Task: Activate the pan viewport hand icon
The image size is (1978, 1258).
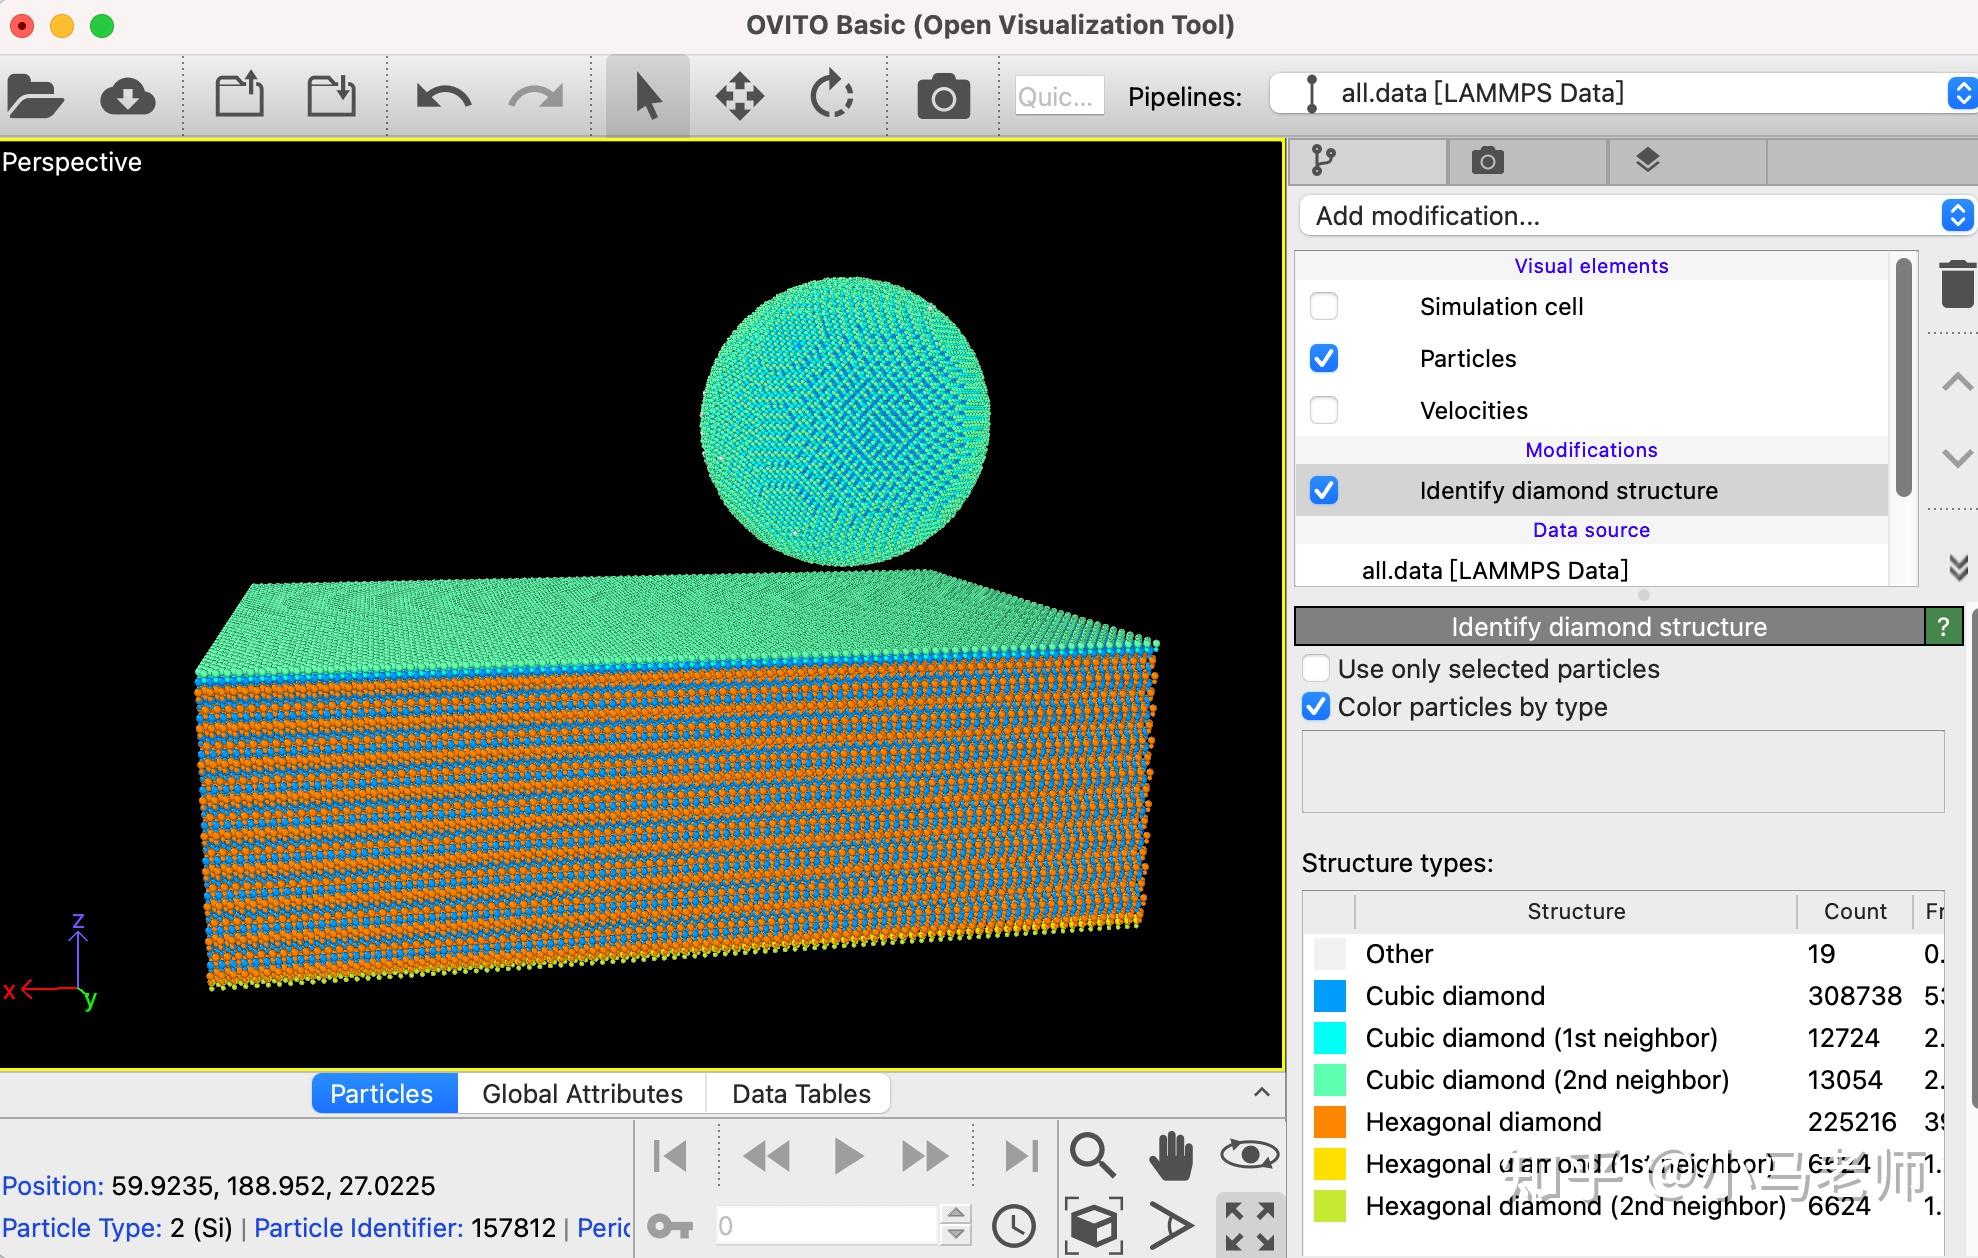Action: pos(1170,1155)
